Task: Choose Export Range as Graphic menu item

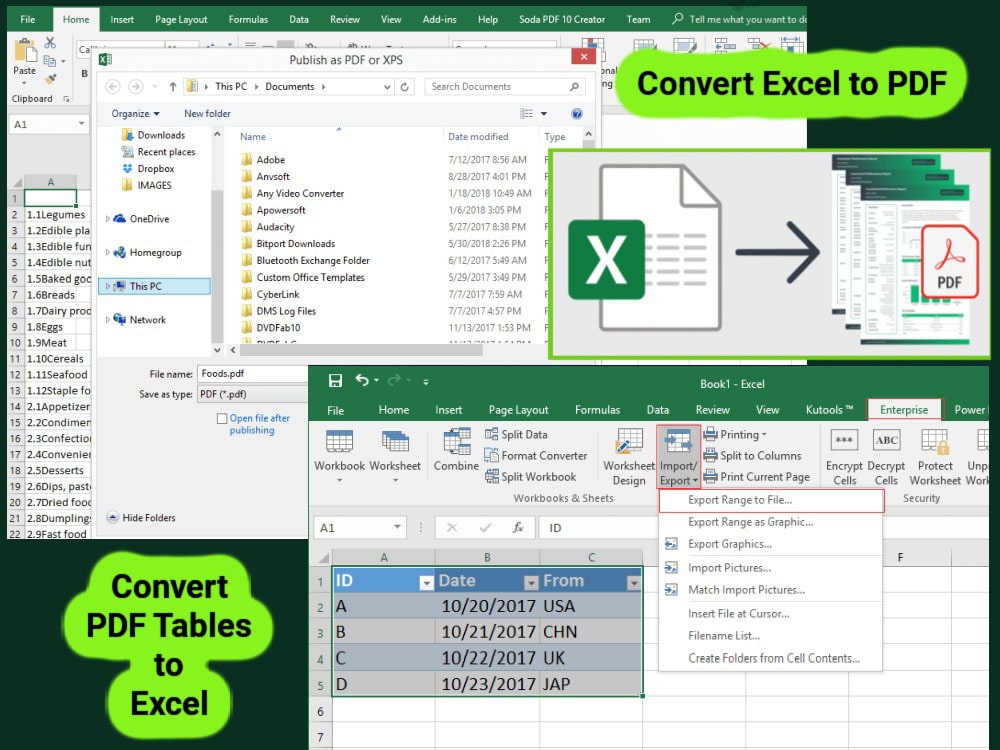Action: (771, 522)
